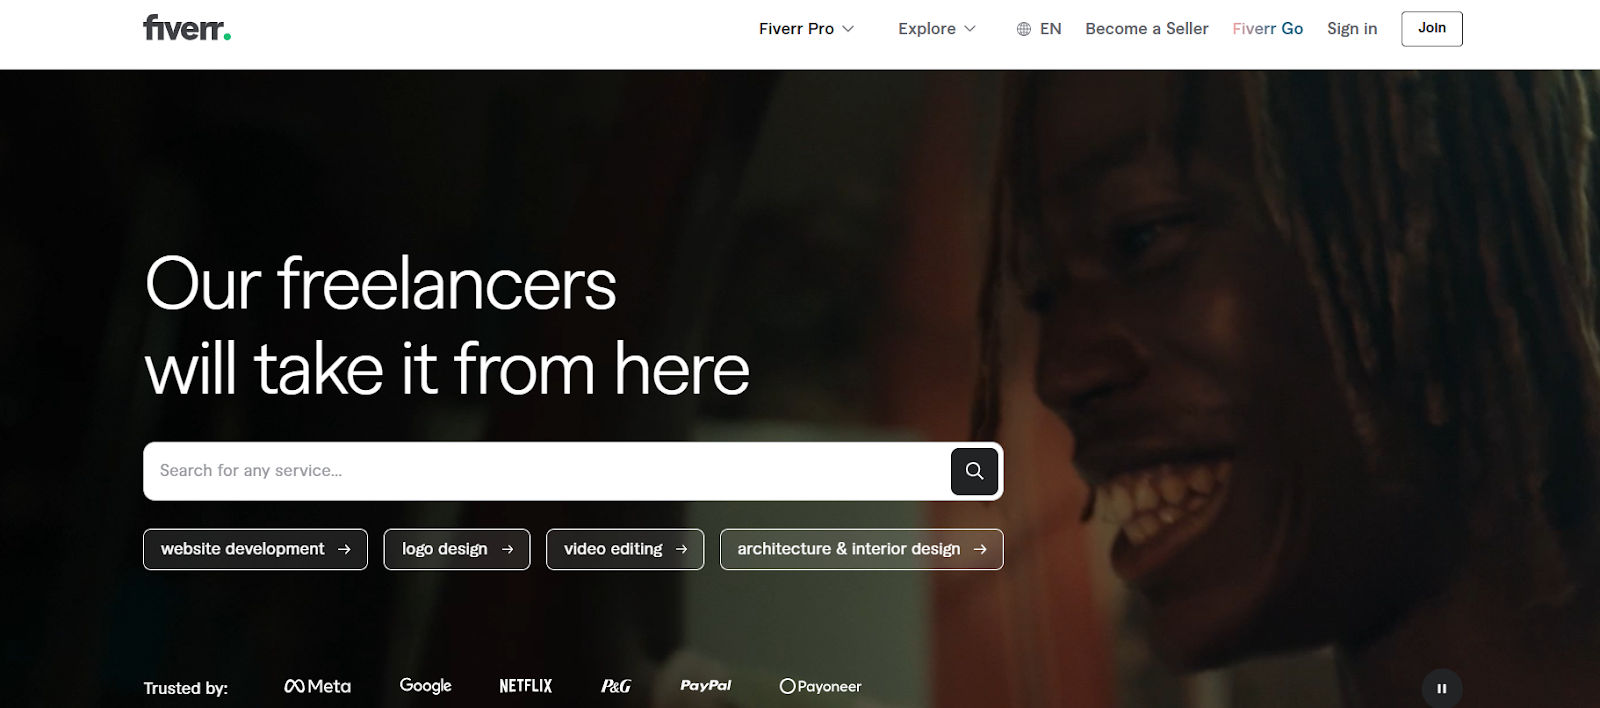The image size is (1600, 708).
Task: Pause the background hero video
Action: click(x=1441, y=688)
